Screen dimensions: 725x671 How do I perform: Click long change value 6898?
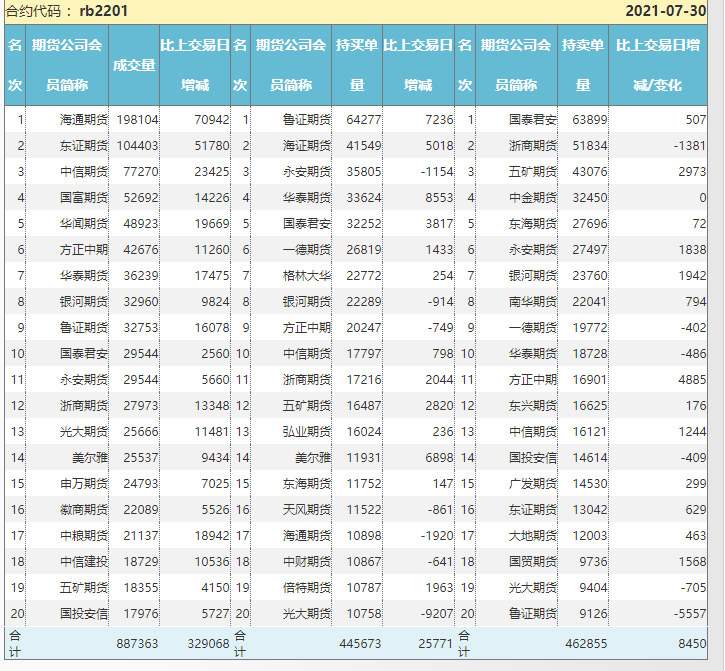[439, 458]
